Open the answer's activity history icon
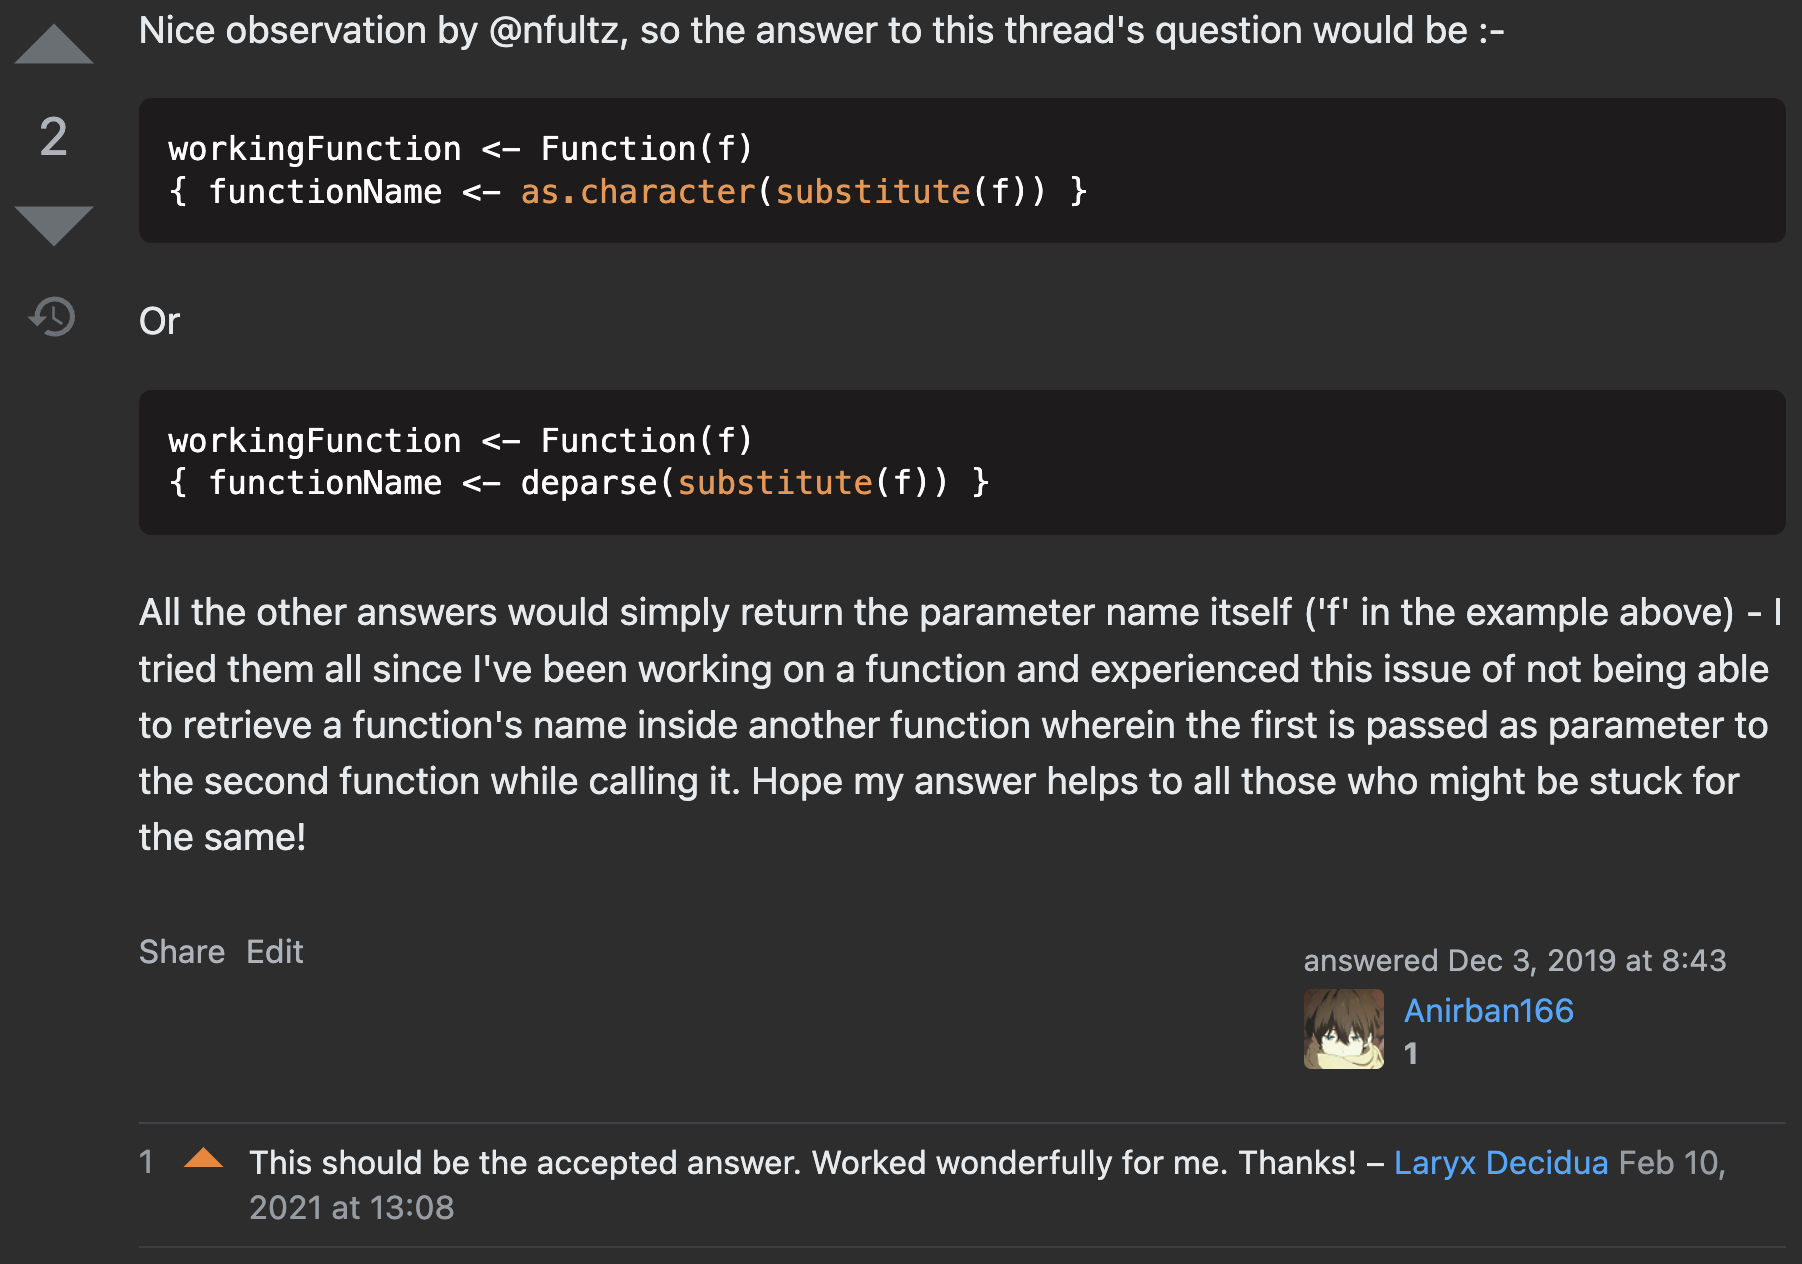Screen dimensions: 1802x1264 pos(52,317)
